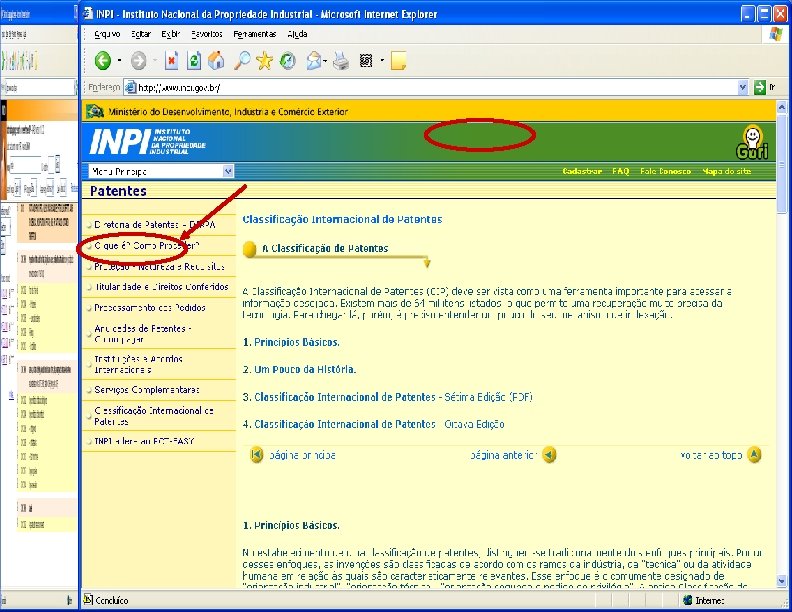
Task: Click the 'Concluído' status bar text
Action: (x=112, y=600)
